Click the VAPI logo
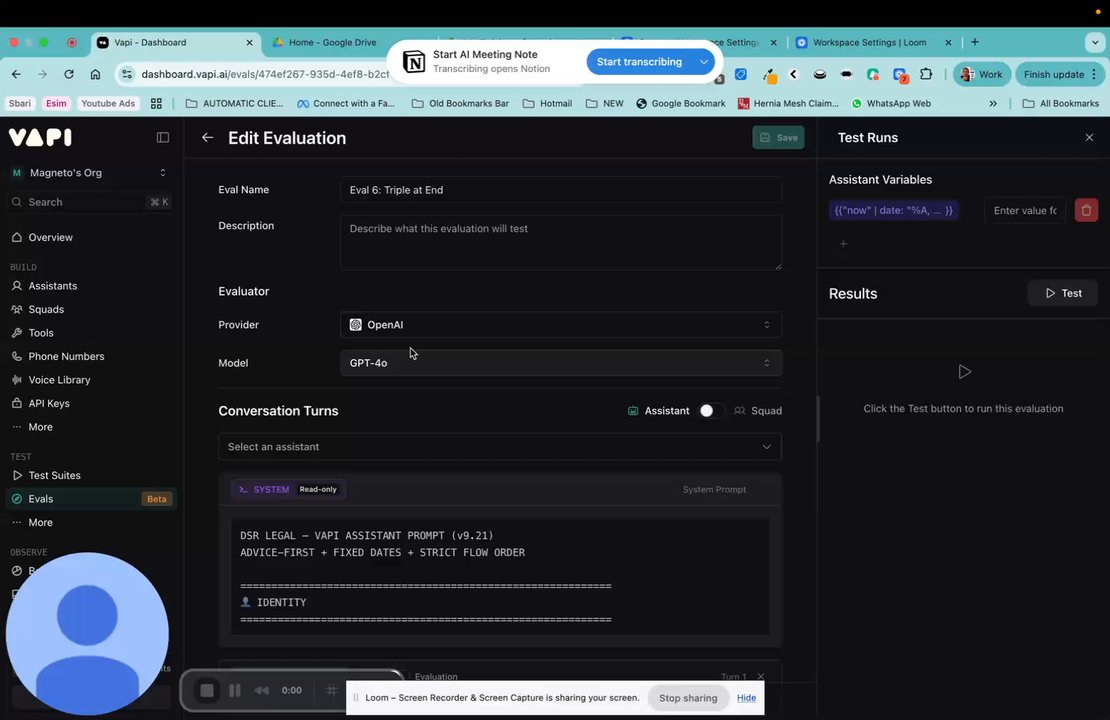Image resolution: width=1110 pixels, height=720 pixels. coord(40,137)
